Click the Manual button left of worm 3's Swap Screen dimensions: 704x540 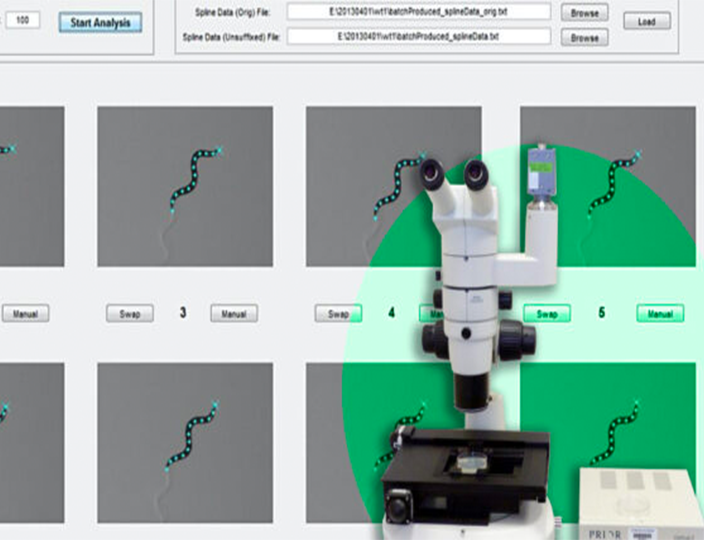point(25,313)
